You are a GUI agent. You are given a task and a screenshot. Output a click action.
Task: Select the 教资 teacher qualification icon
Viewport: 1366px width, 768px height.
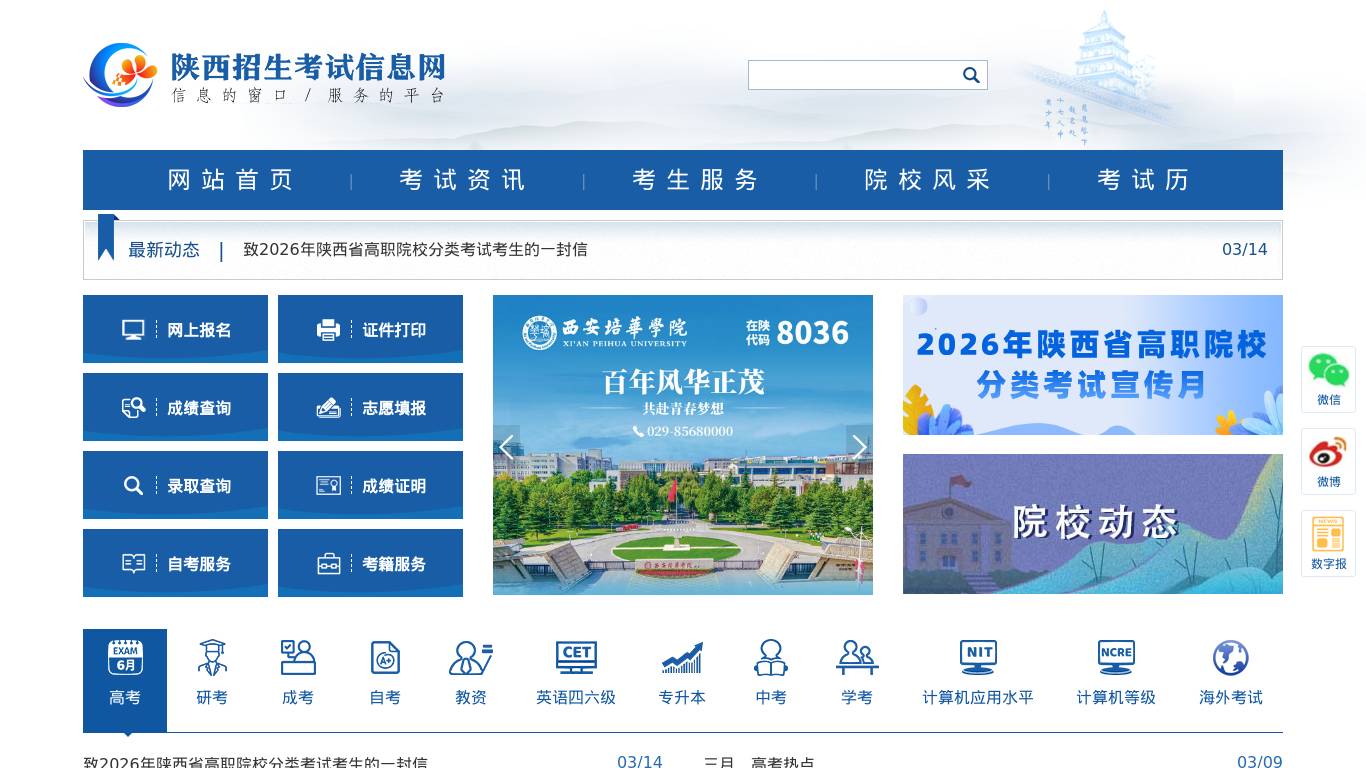coord(471,670)
